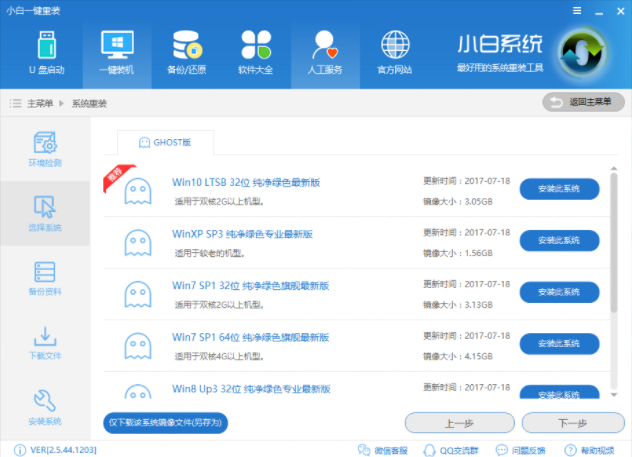
Task: Click the scrollbar down arrow
Action: 614,395
